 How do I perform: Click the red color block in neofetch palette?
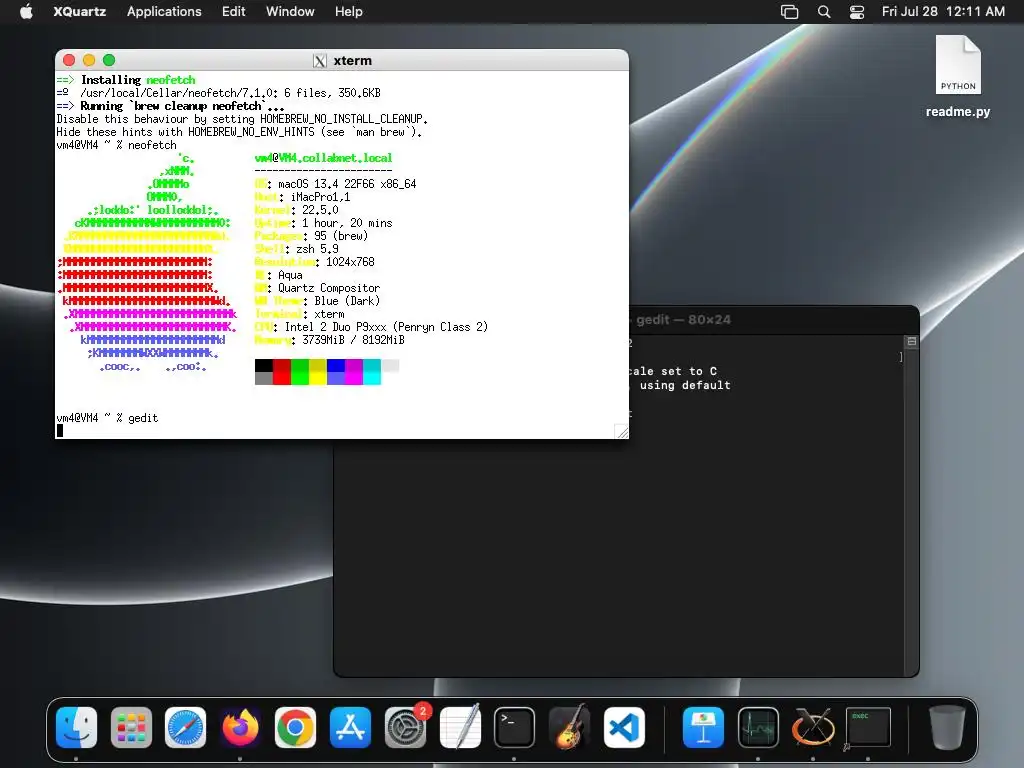click(281, 372)
